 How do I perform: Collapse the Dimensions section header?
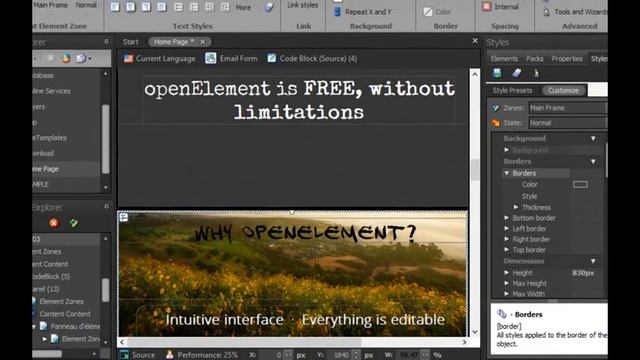[x=593, y=261]
